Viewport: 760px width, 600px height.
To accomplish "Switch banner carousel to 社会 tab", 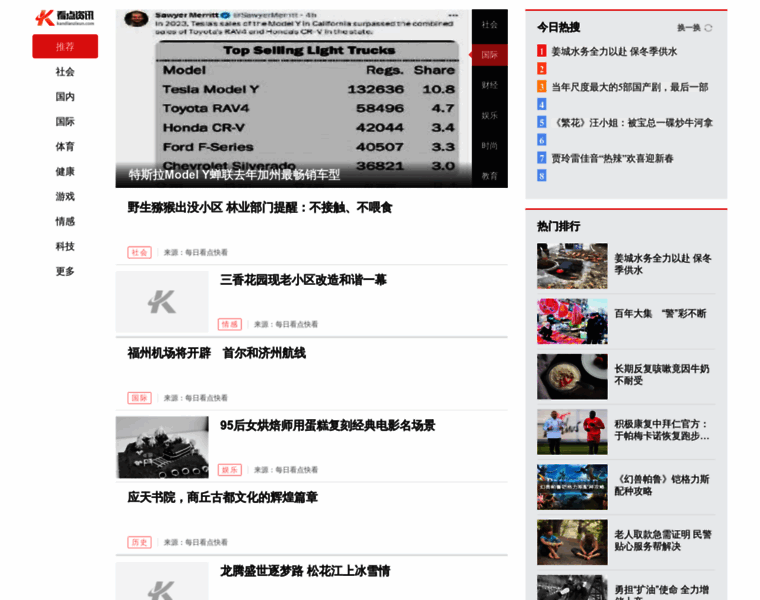I will (490, 25).
